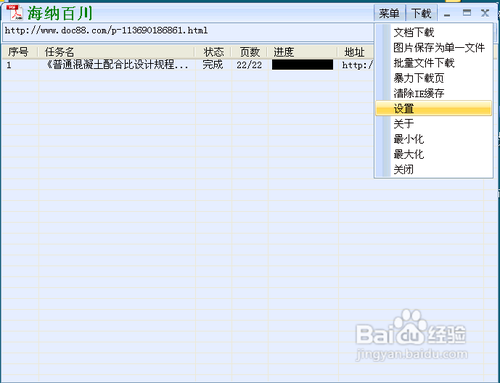The height and width of the screenshot is (383, 500).
Task: Click the 完成 status cell
Action: (213, 65)
